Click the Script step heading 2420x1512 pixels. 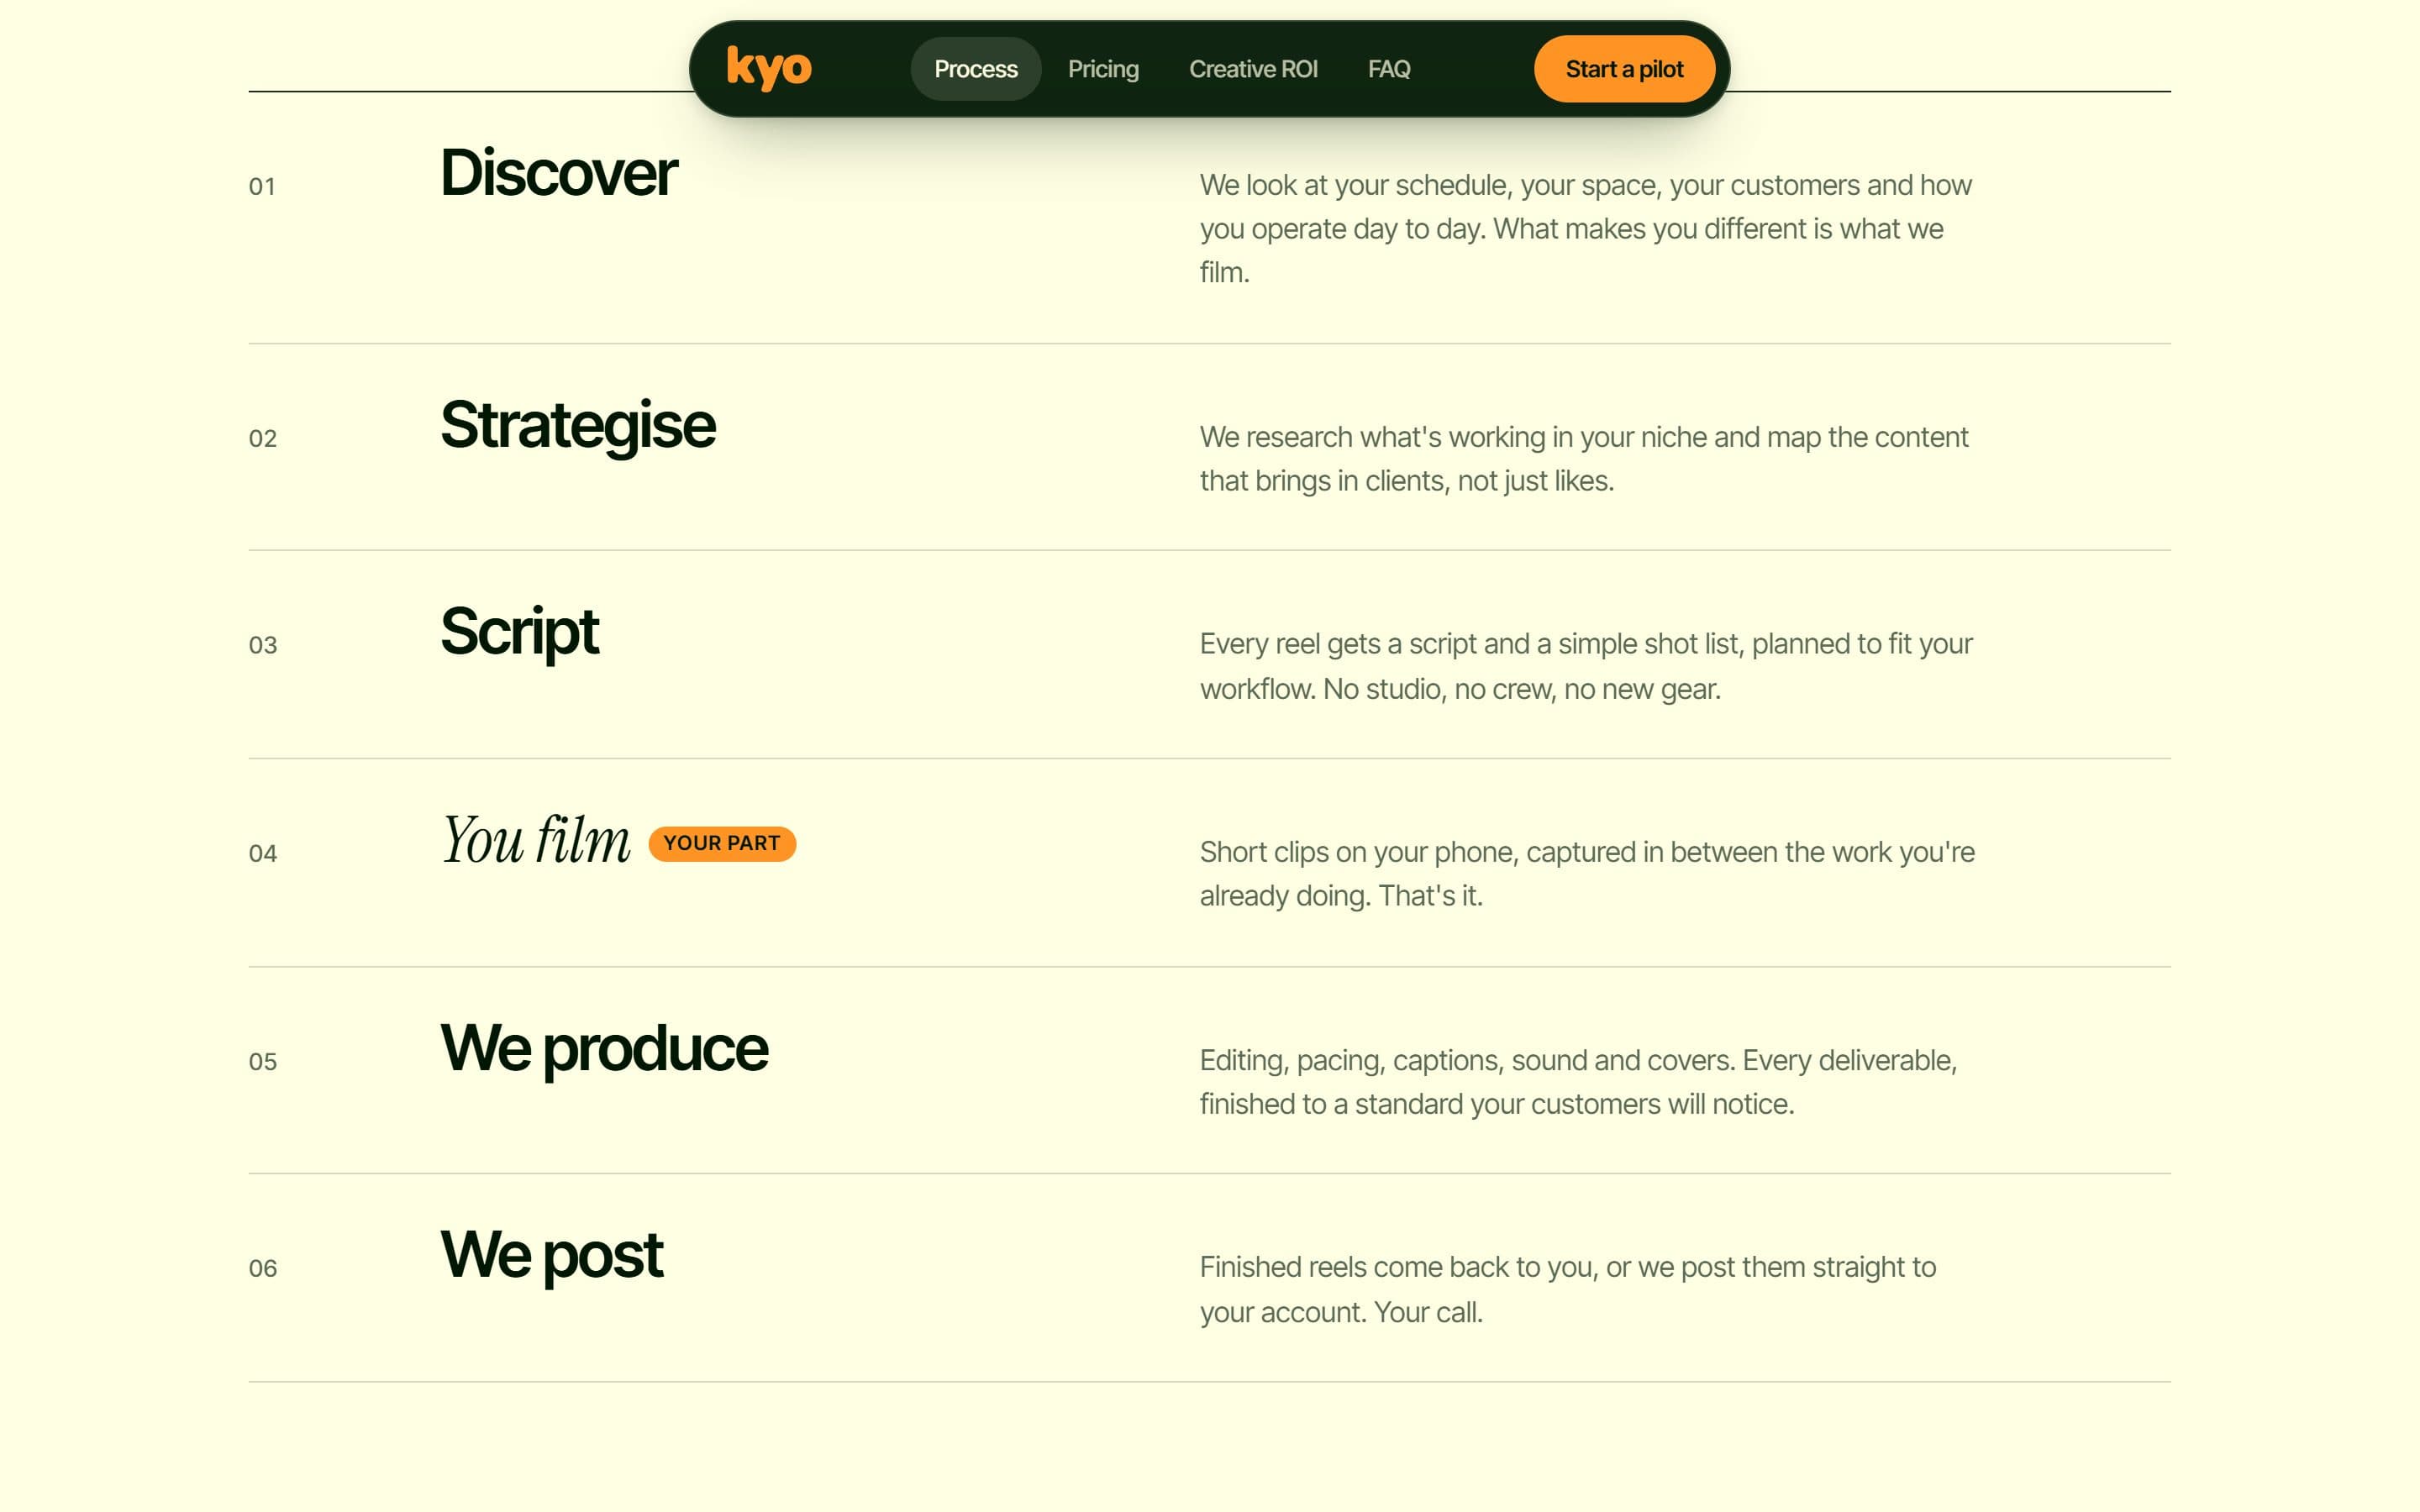pyautogui.click(x=519, y=633)
